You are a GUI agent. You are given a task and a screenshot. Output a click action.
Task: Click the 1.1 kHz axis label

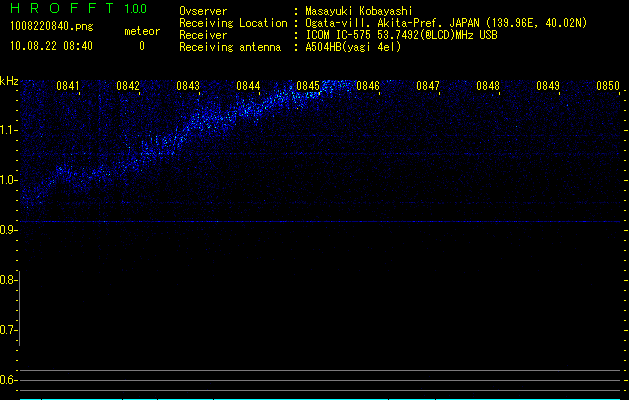tap(8, 130)
